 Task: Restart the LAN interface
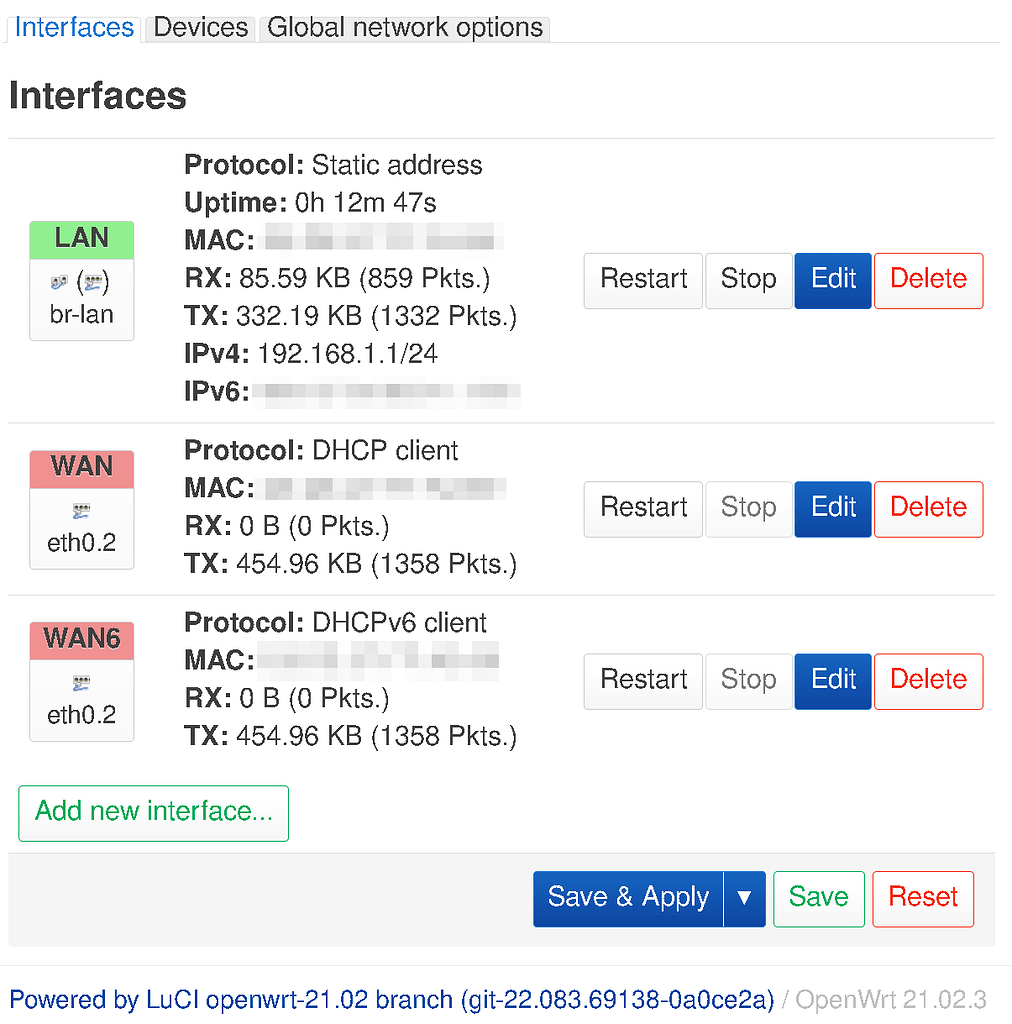coord(642,281)
